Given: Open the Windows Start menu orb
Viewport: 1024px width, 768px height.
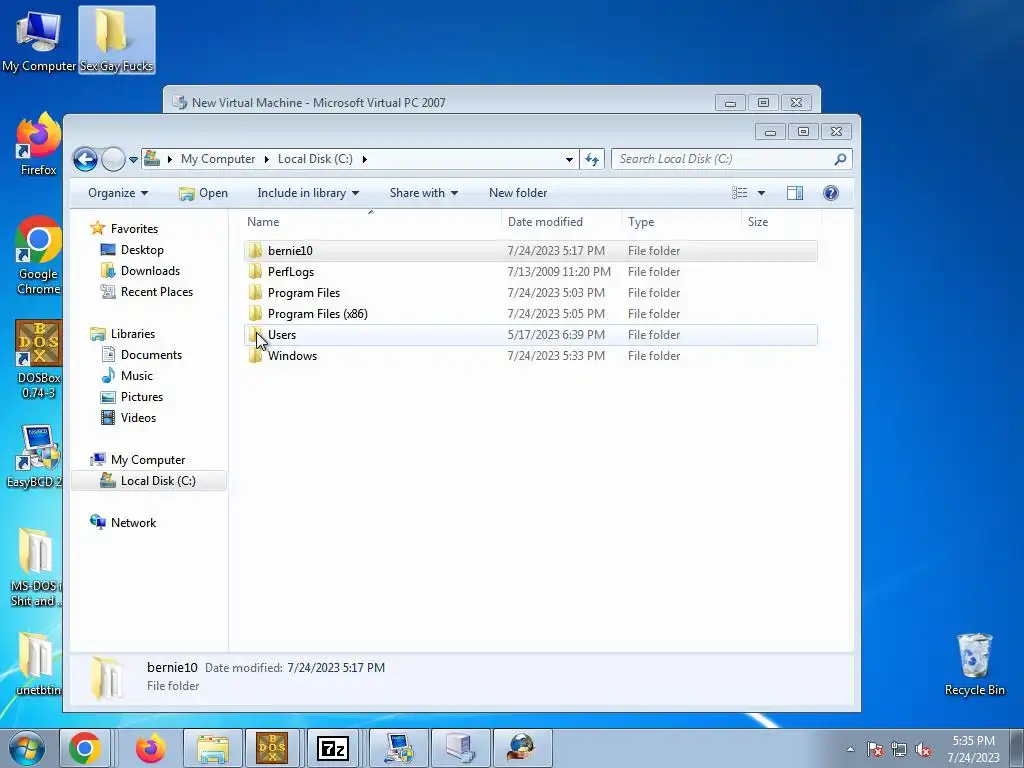Looking at the screenshot, I should point(27,748).
